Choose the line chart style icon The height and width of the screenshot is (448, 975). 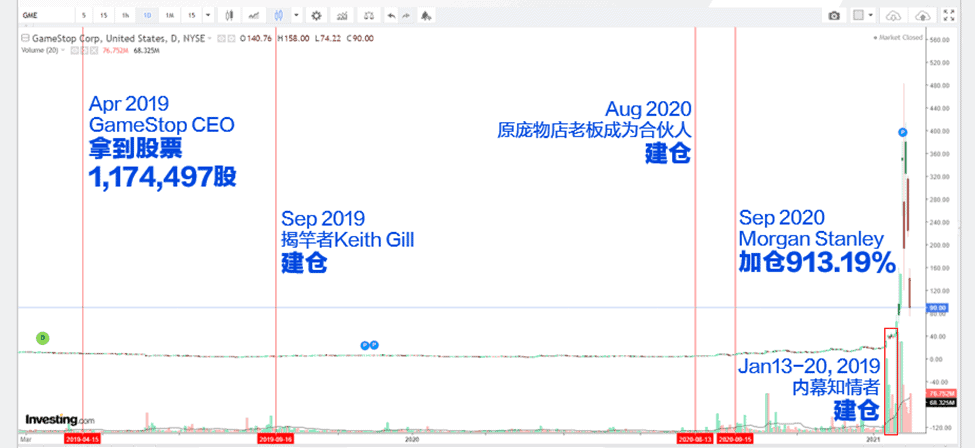[254, 15]
